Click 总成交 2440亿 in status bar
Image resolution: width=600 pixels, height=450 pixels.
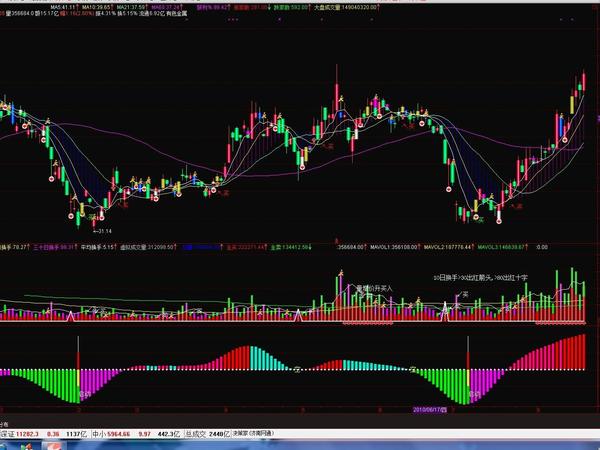coord(207,435)
